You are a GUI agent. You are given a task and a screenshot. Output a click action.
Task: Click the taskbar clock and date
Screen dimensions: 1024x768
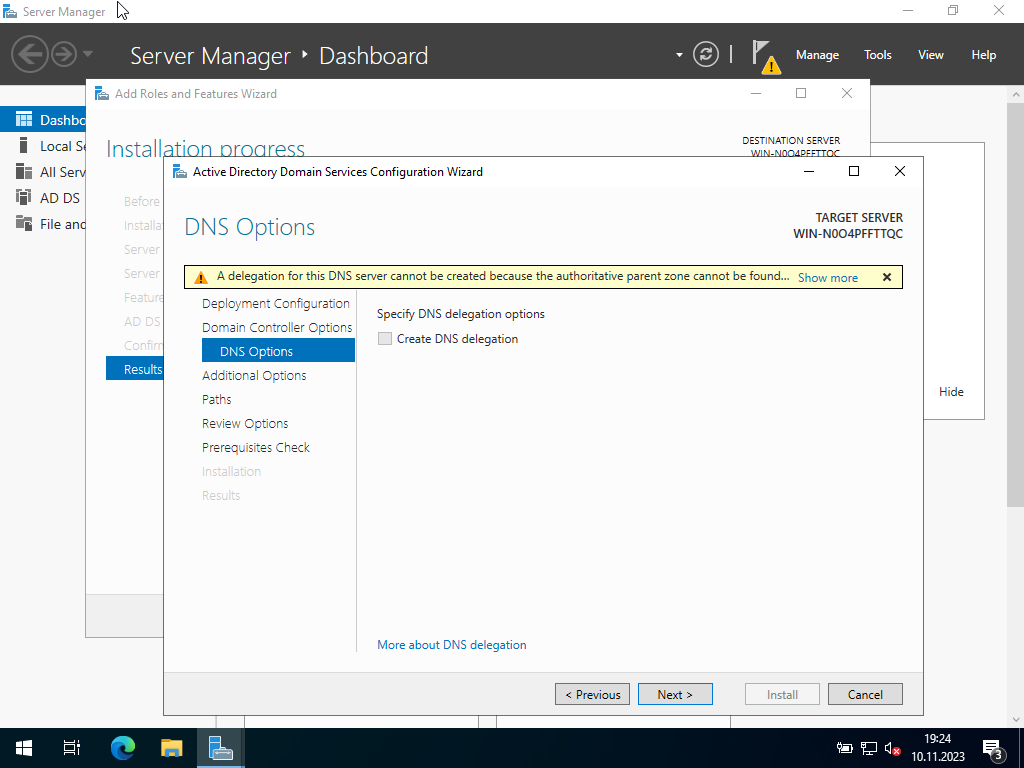938,748
